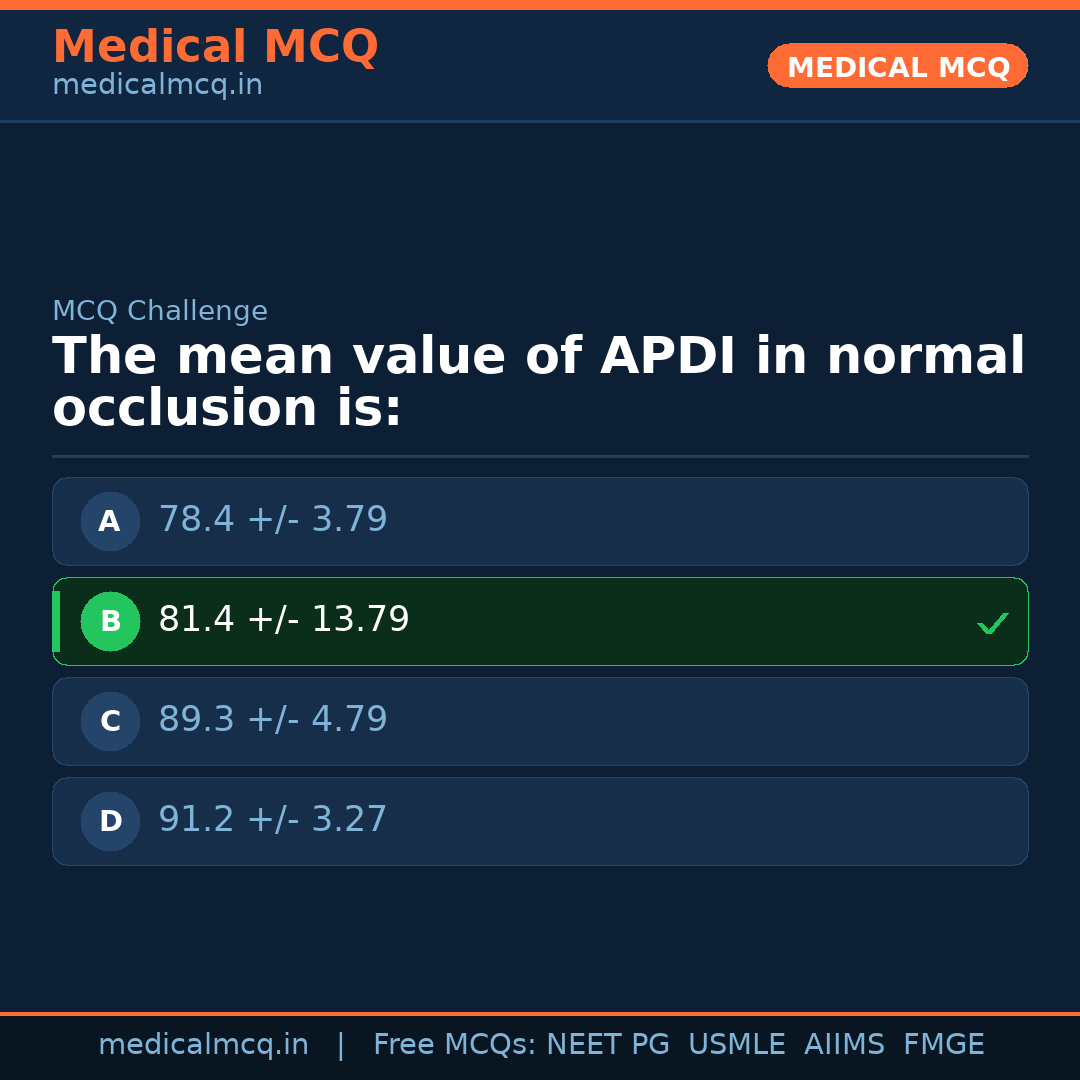Click the circular C option badge

click(110, 721)
